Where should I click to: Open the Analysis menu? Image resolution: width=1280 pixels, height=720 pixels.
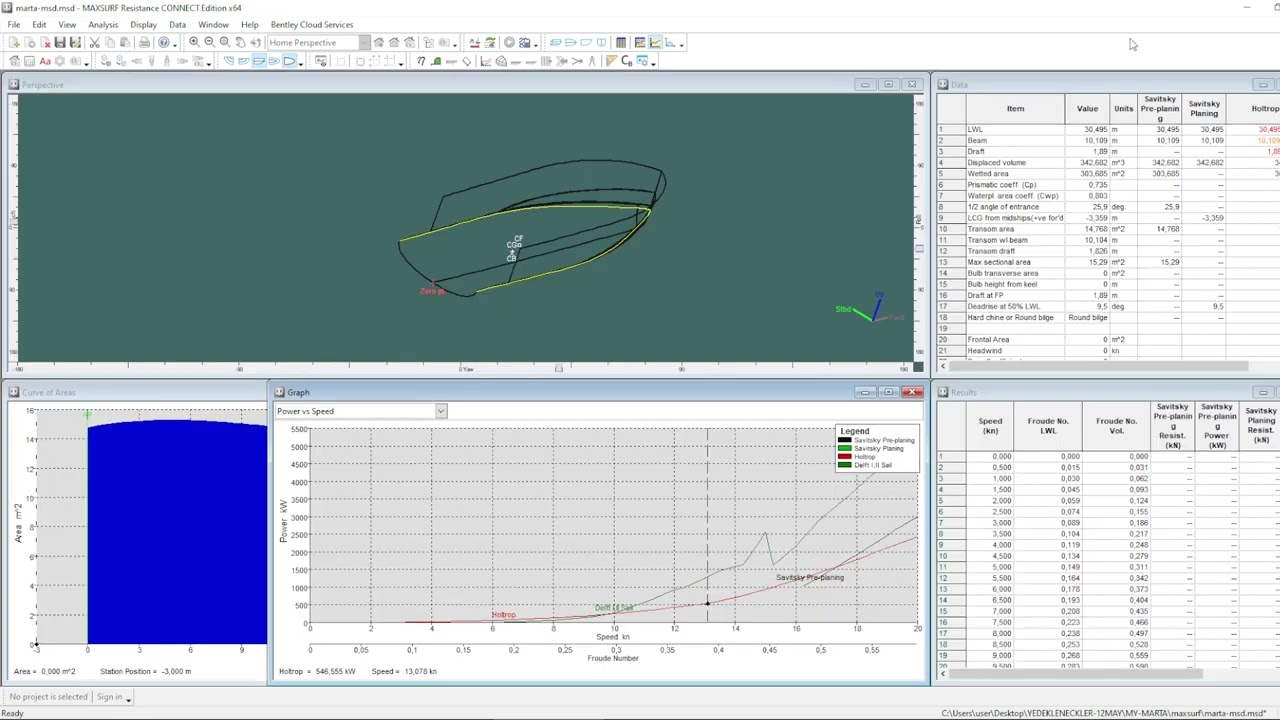[103, 25]
